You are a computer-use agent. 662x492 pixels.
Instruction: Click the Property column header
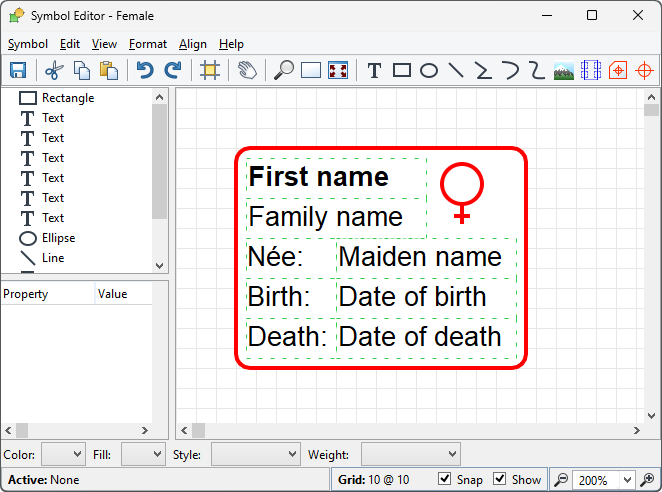pyautogui.click(x=48, y=294)
